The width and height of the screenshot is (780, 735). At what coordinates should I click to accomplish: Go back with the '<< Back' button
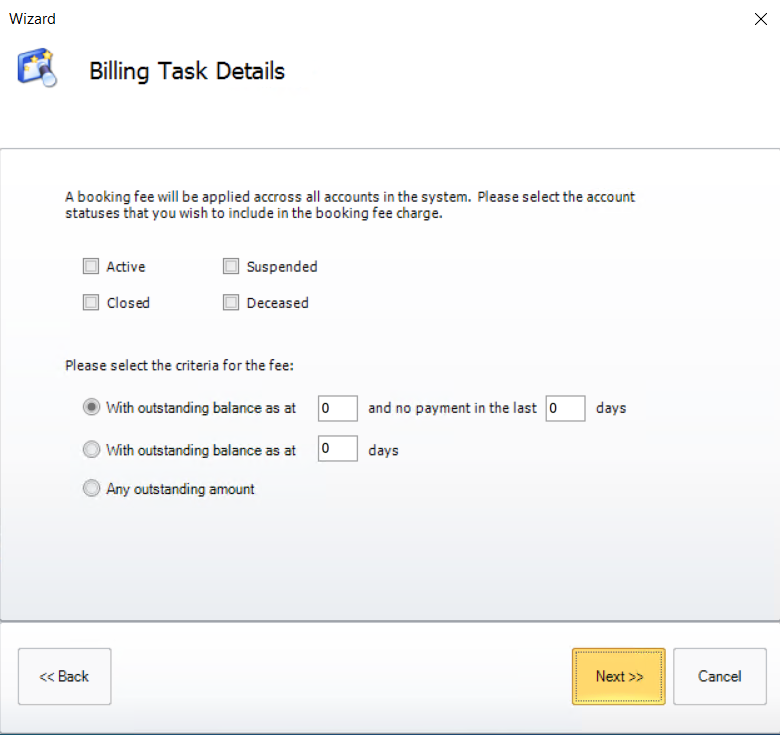(x=65, y=677)
